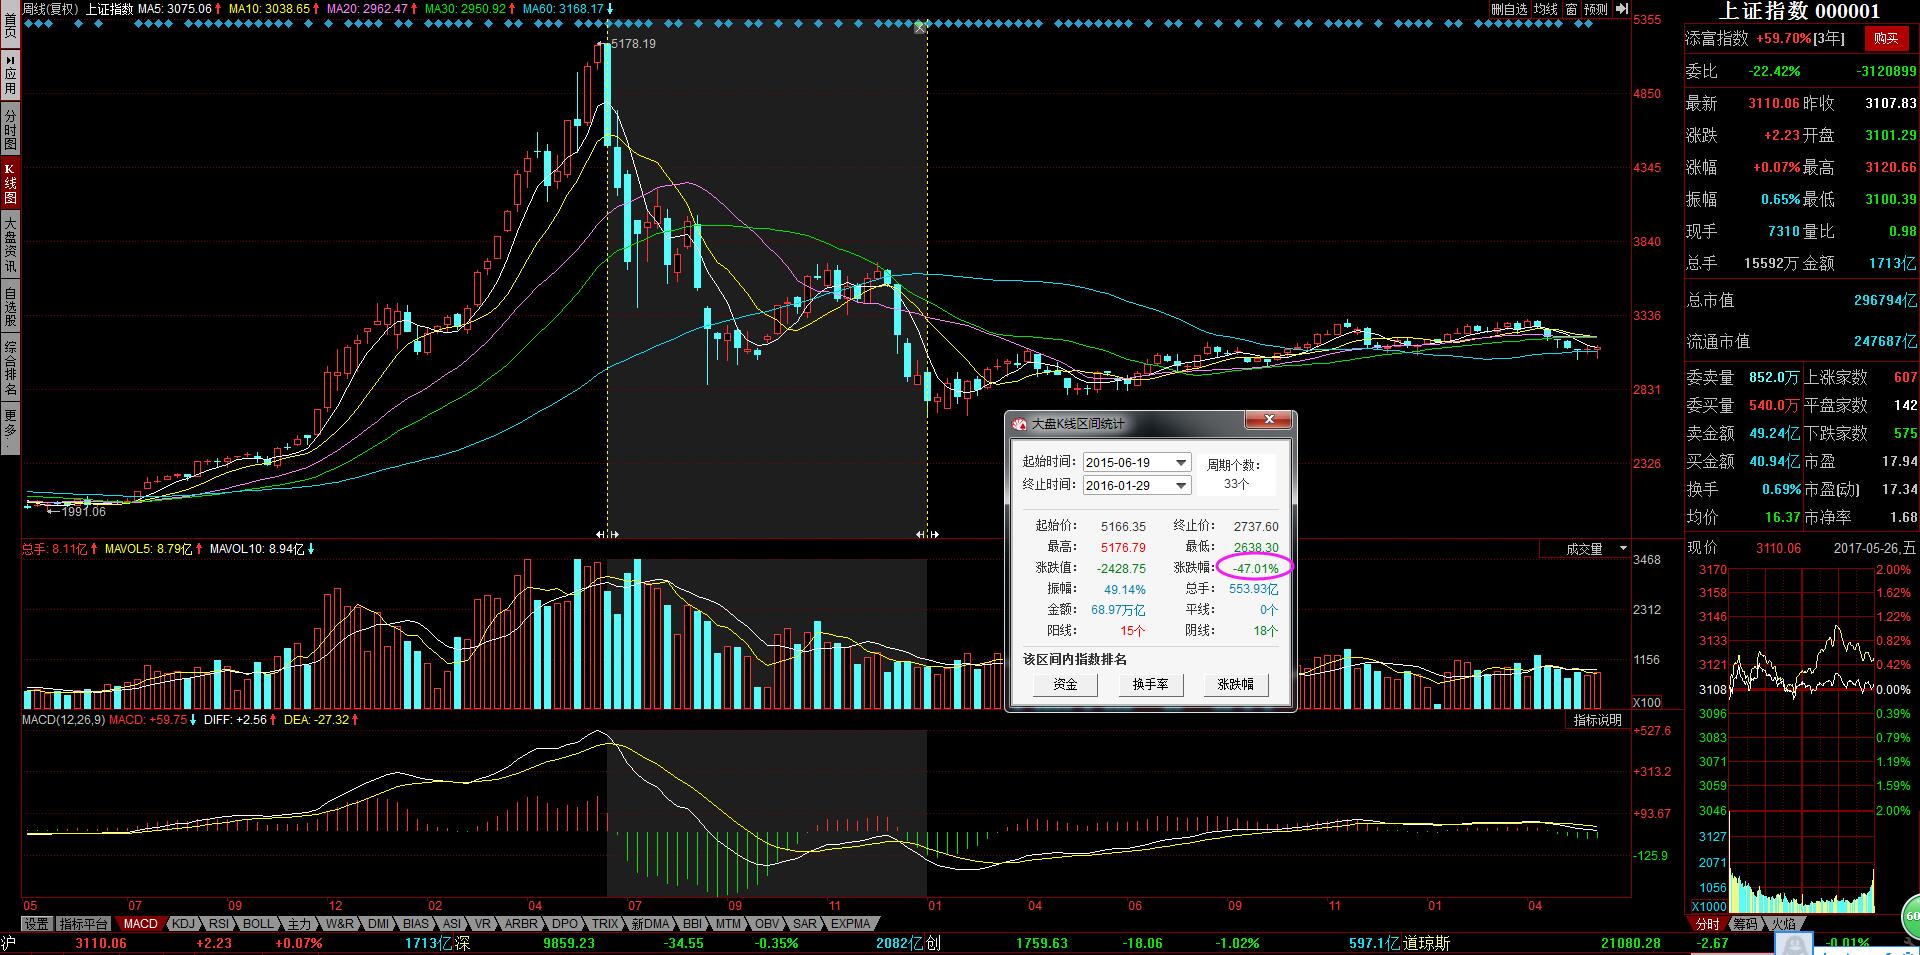The height and width of the screenshot is (955, 1920).
Task: Select the TRIX indicator tab
Action: coord(605,924)
